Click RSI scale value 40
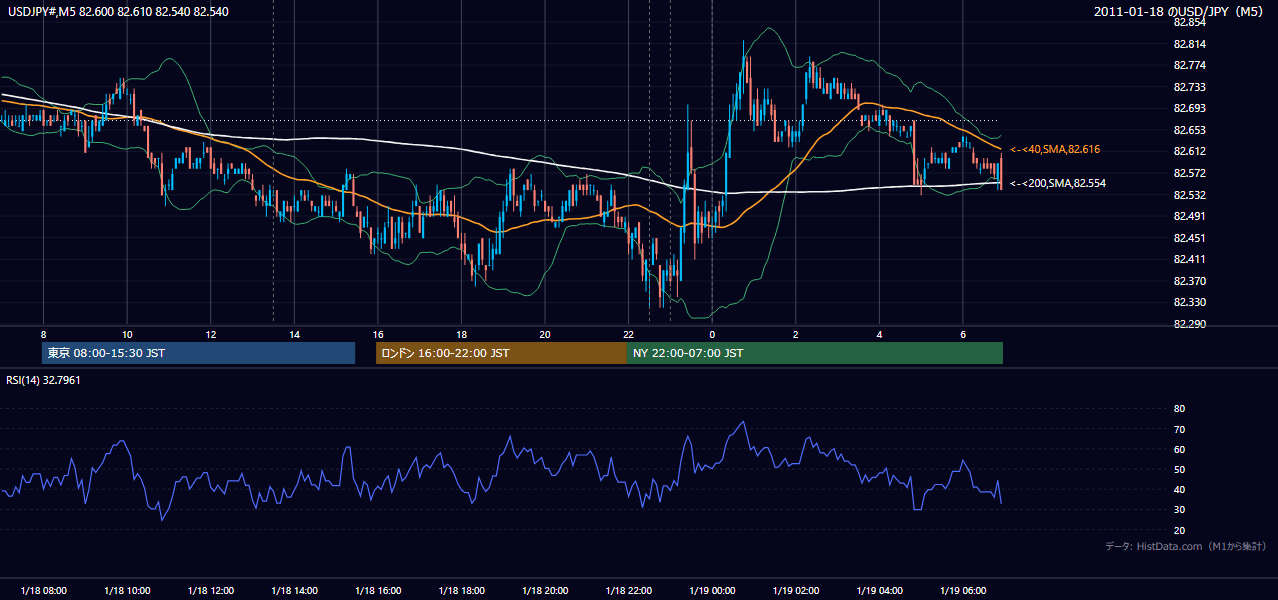Viewport: 1278px width, 600px height. tap(1179, 490)
